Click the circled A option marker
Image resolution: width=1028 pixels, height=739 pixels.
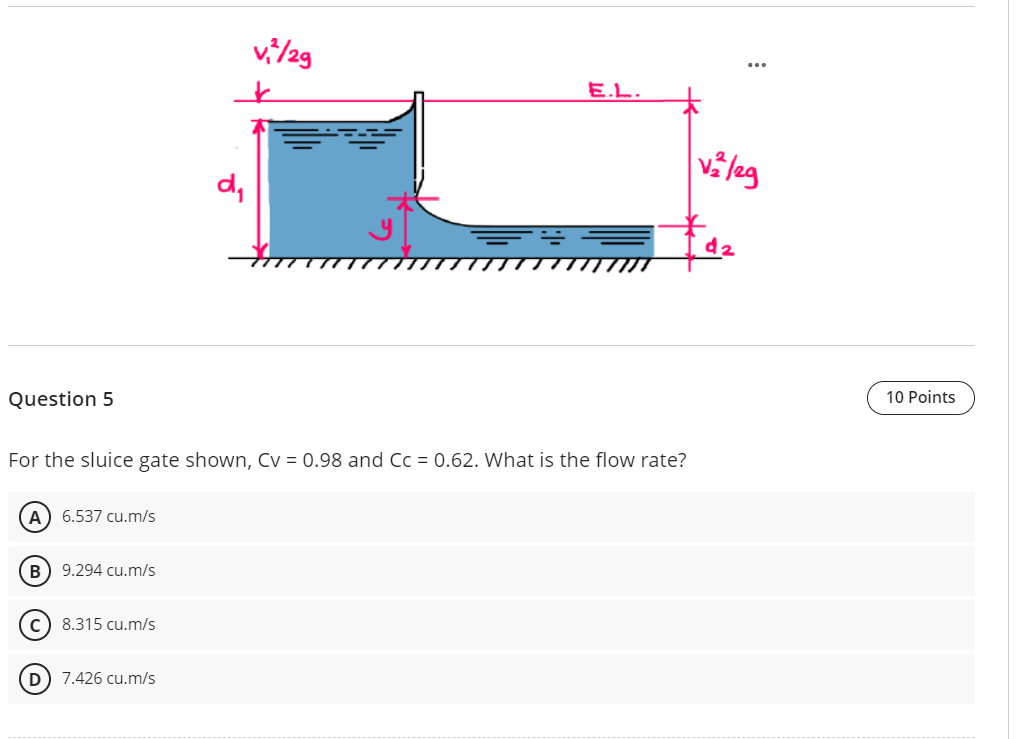point(34,516)
